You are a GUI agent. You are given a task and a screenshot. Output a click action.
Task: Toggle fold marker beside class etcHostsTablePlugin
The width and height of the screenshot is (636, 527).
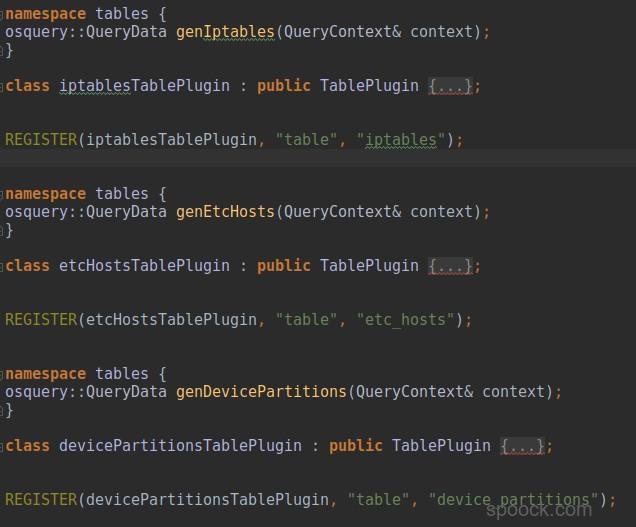[2, 267]
